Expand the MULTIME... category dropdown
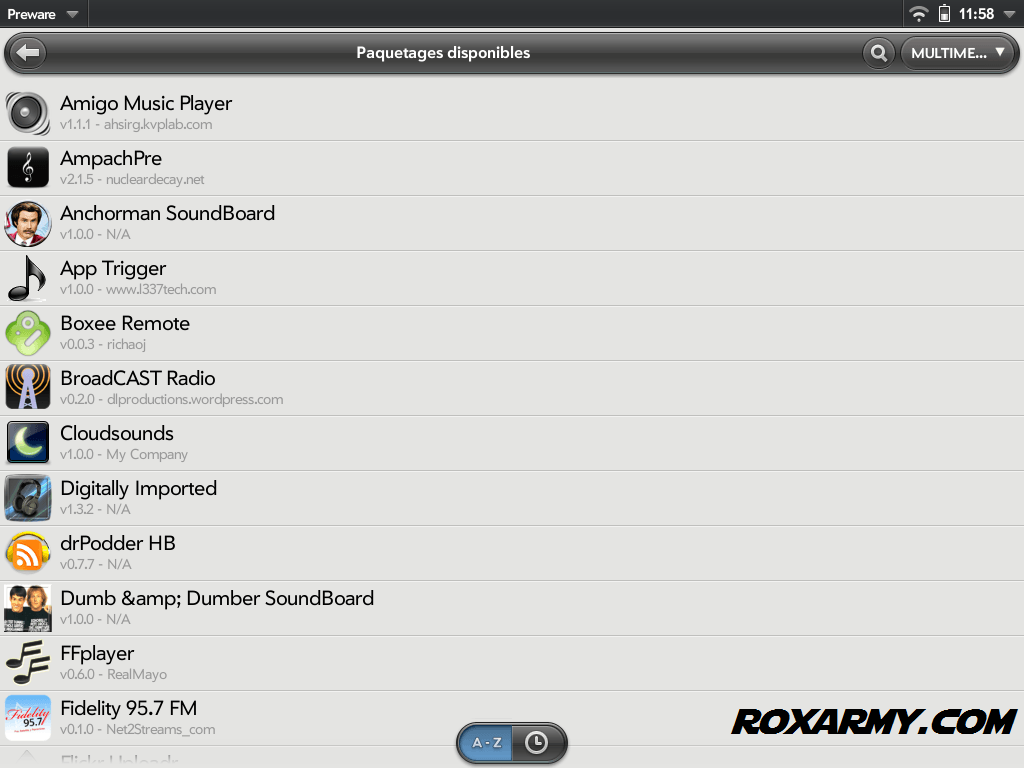Image resolution: width=1024 pixels, height=768 pixels. click(958, 53)
